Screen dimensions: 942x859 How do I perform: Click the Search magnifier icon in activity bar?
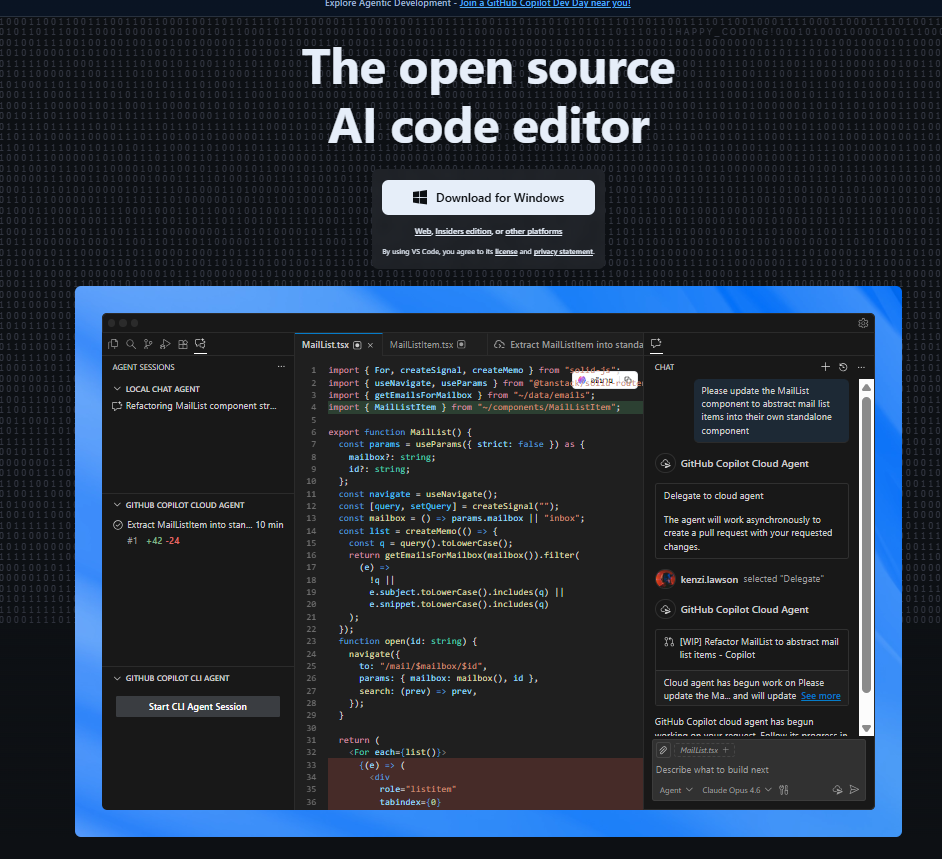click(132, 344)
